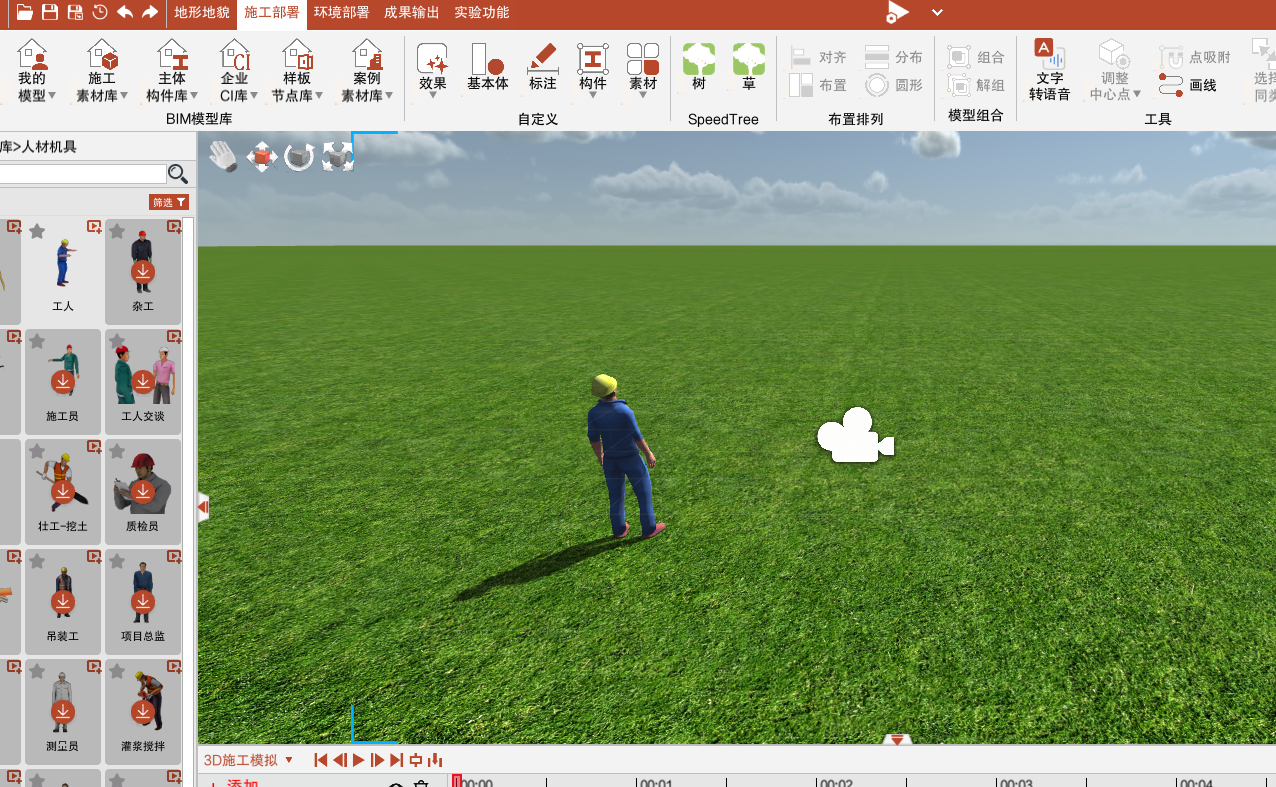Star the 工人交谈 model as favorite

[117, 341]
